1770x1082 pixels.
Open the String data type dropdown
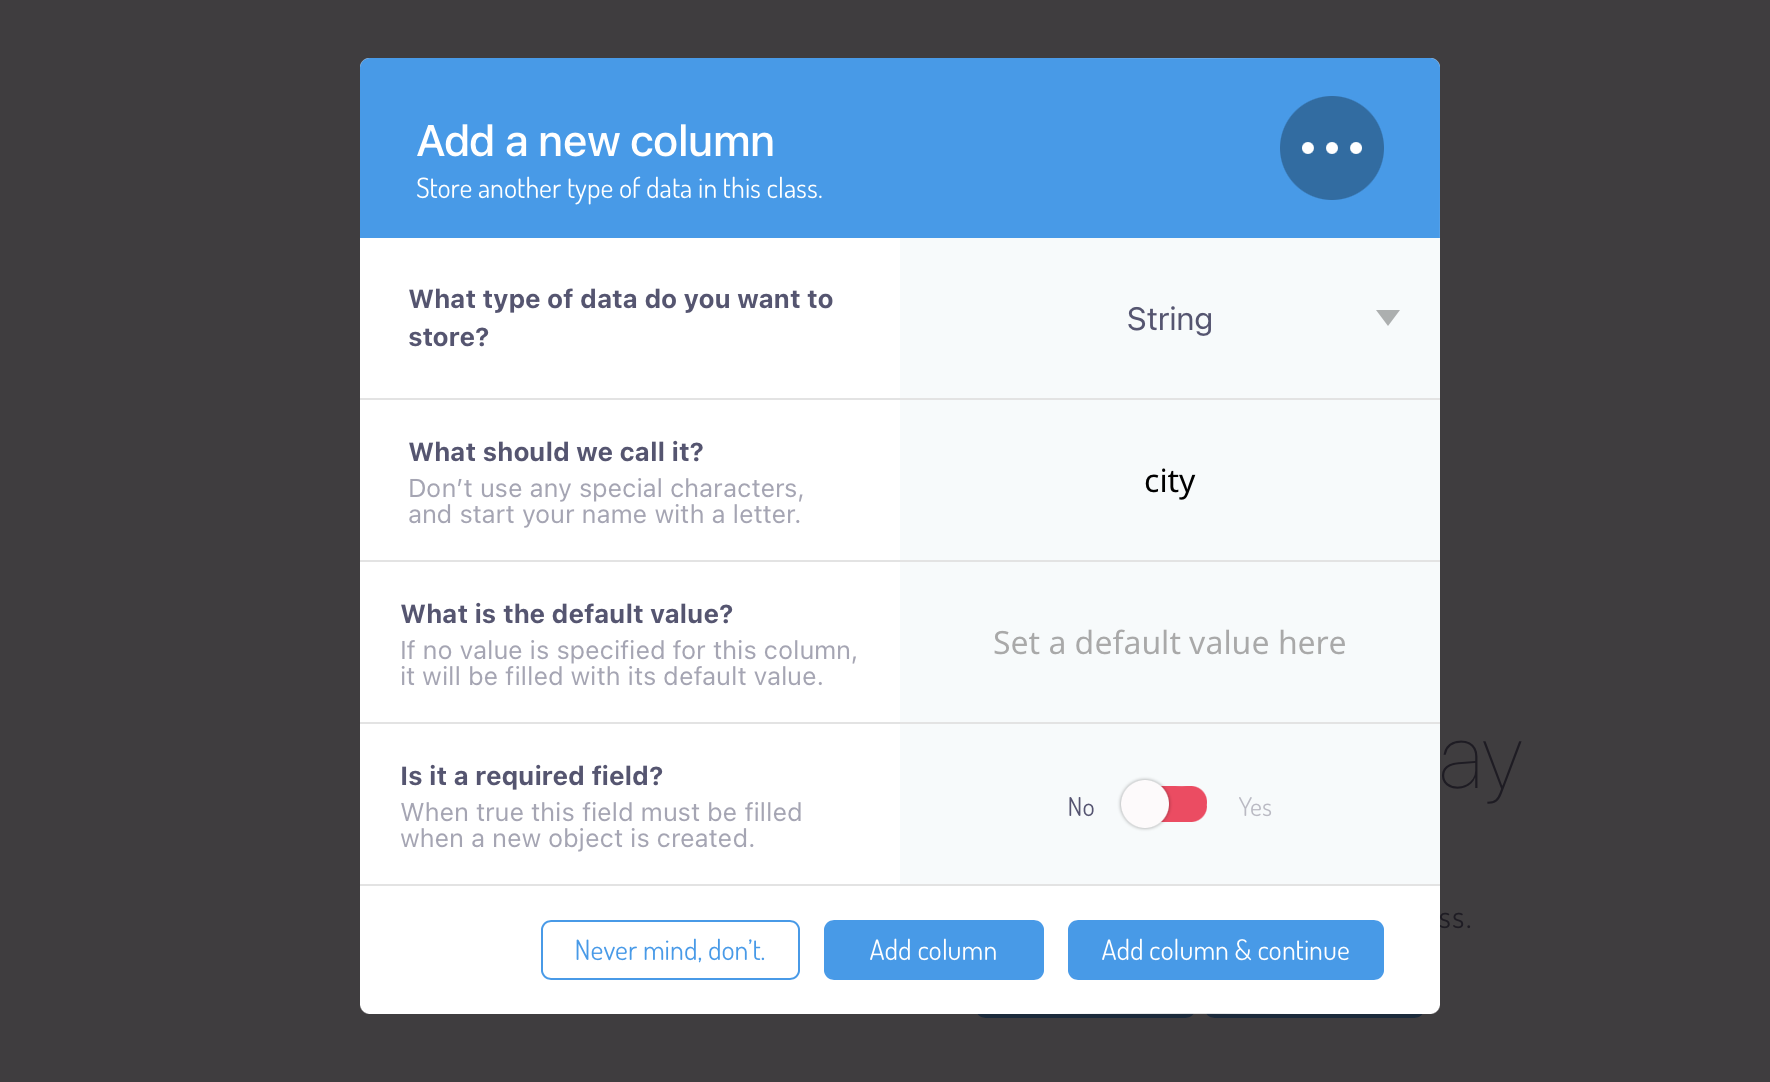[1169, 319]
